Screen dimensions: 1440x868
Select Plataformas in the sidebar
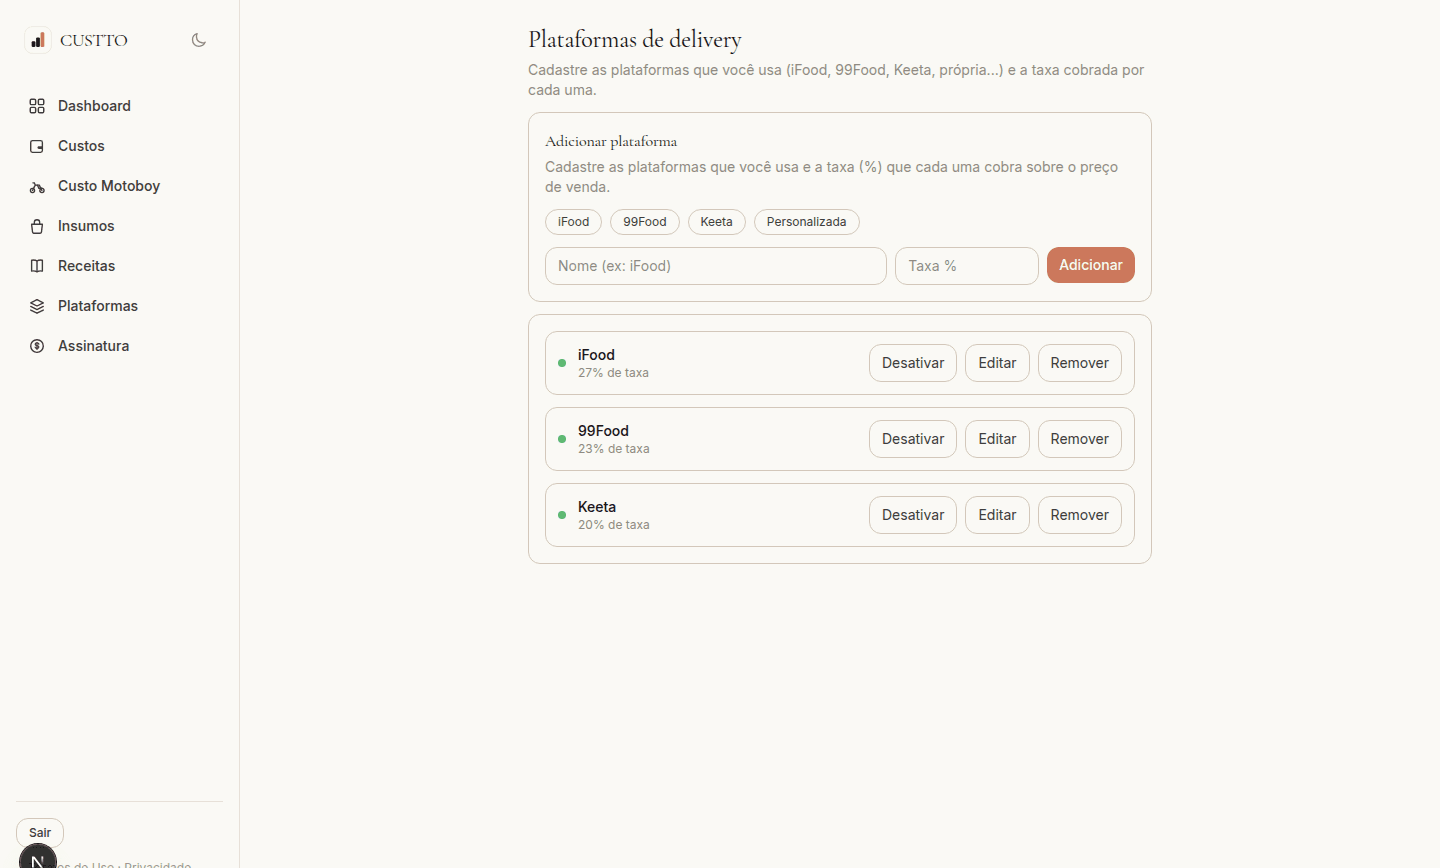(x=119, y=306)
